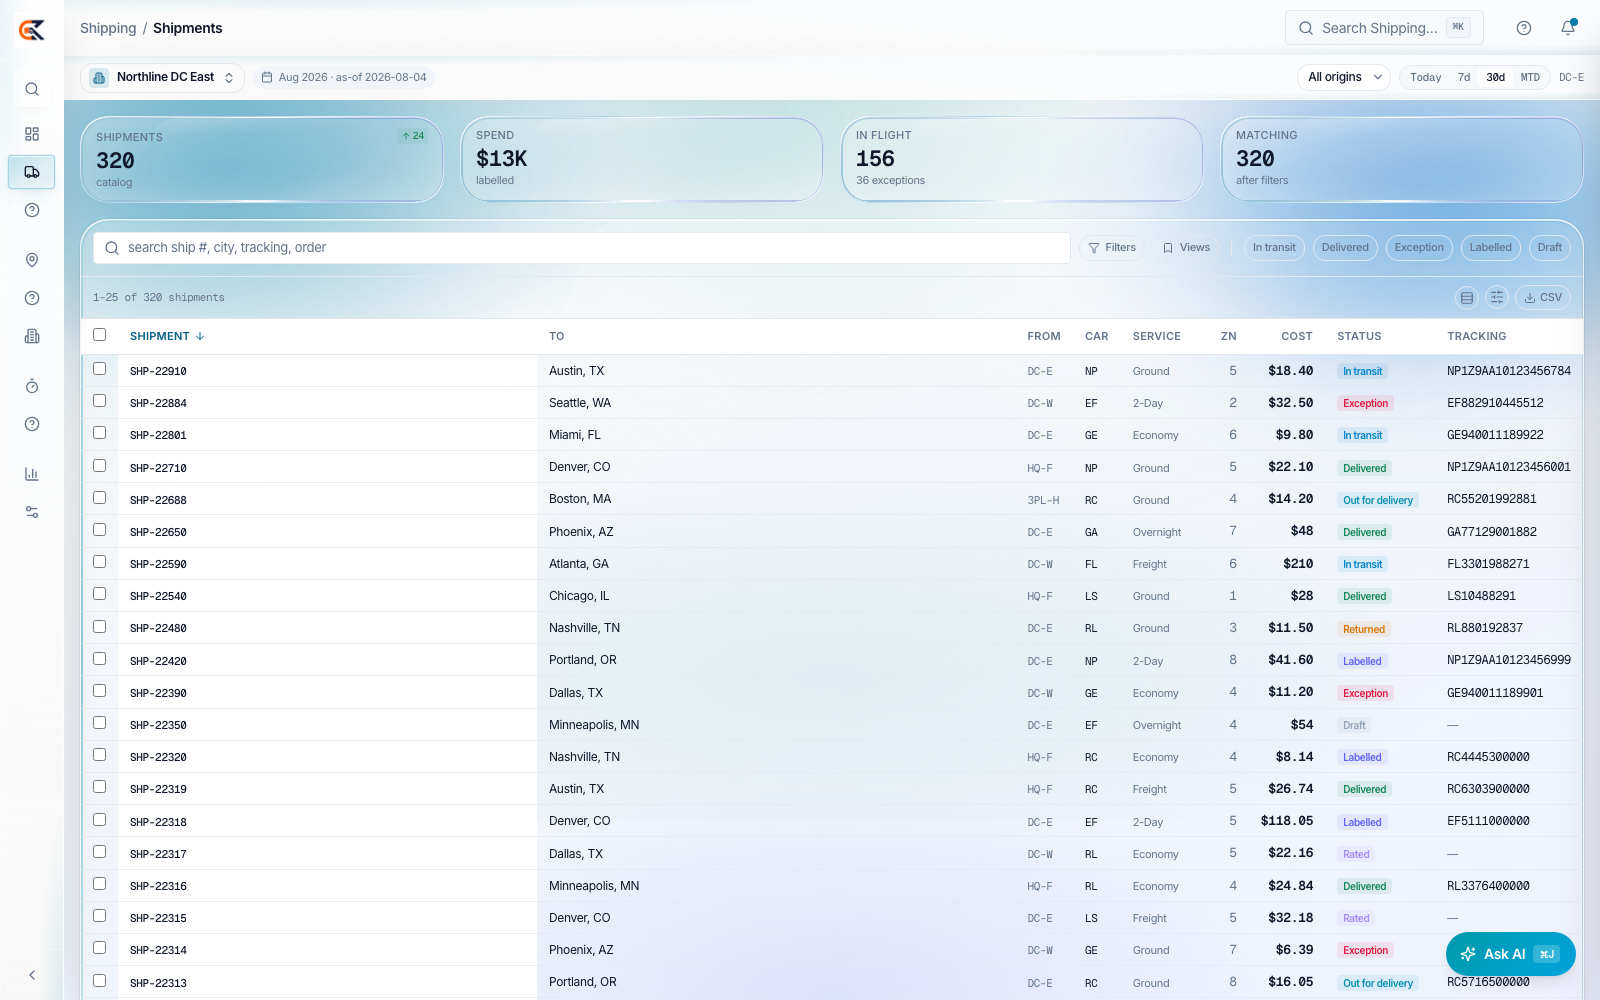Open the dashboard grid icon in sidebar
The image size is (1600, 1000).
coord(32,134)
